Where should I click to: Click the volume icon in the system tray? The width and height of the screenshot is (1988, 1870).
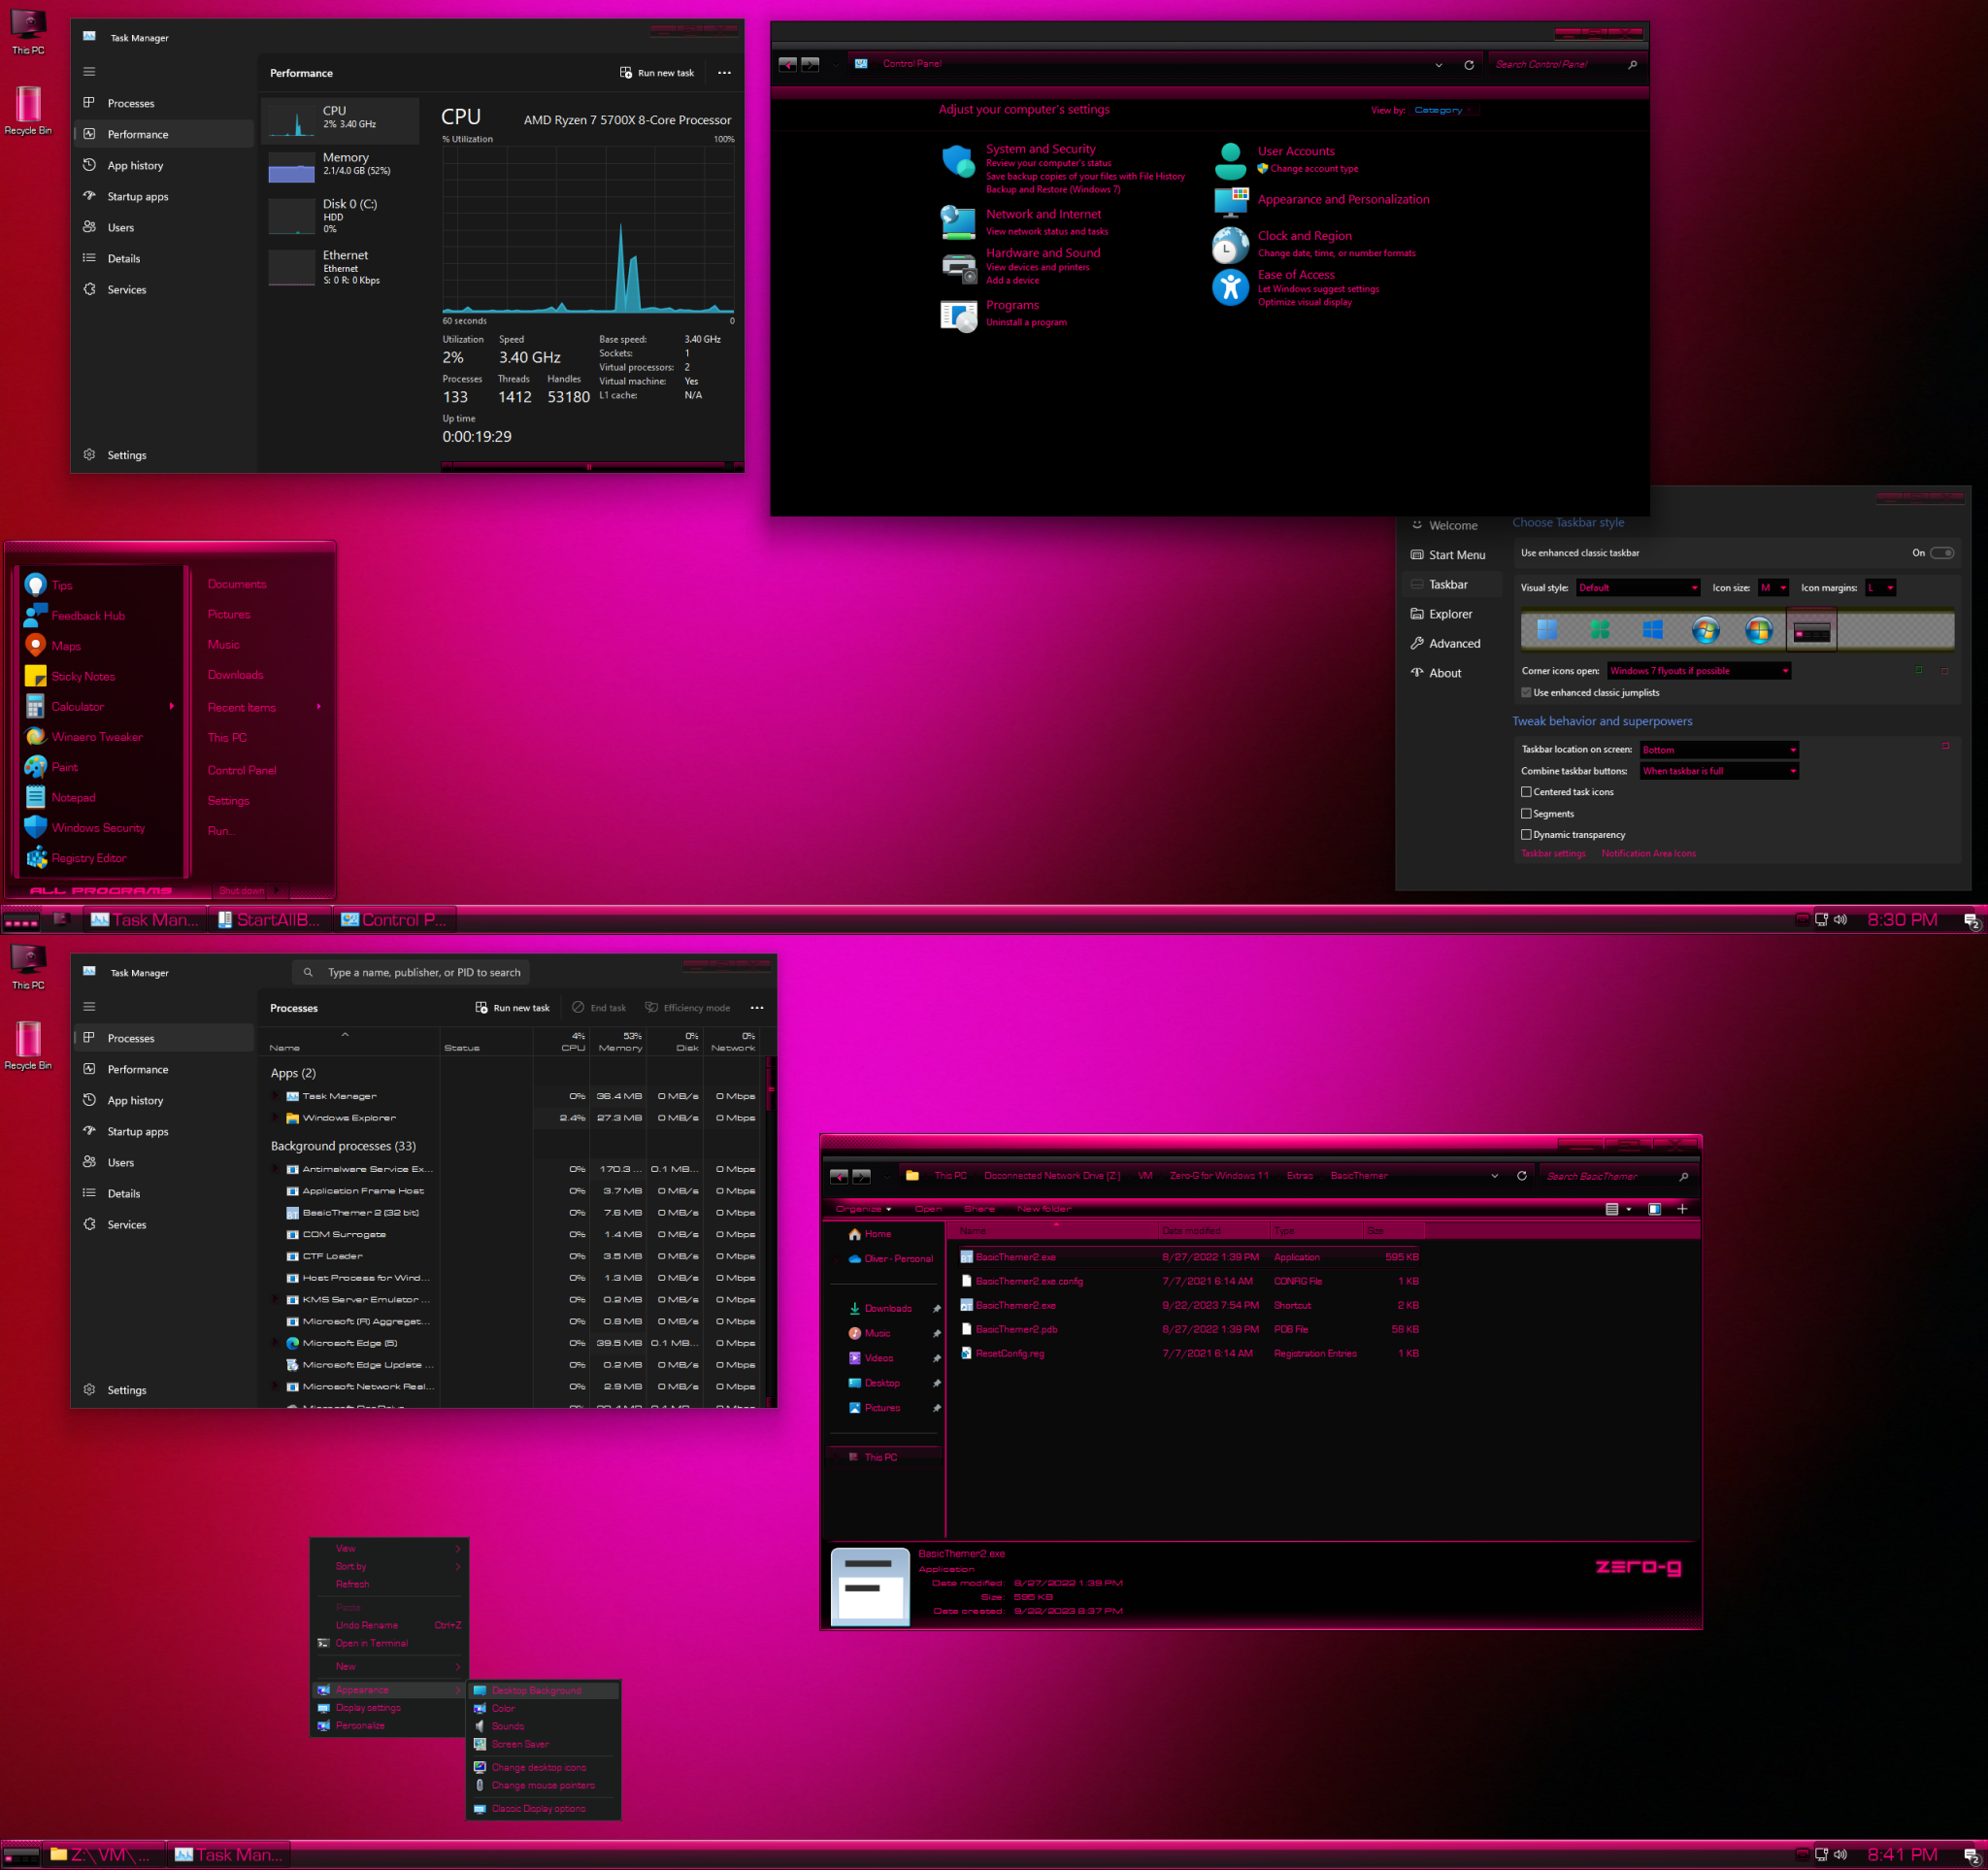tap(1841, 919)
